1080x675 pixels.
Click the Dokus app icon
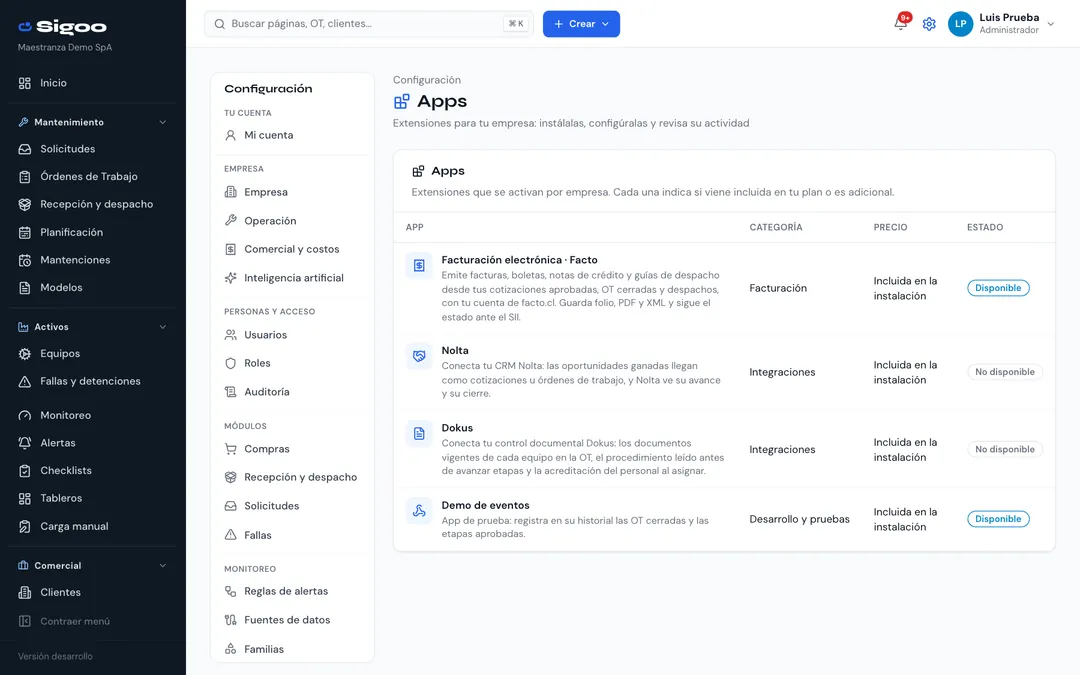419,433
